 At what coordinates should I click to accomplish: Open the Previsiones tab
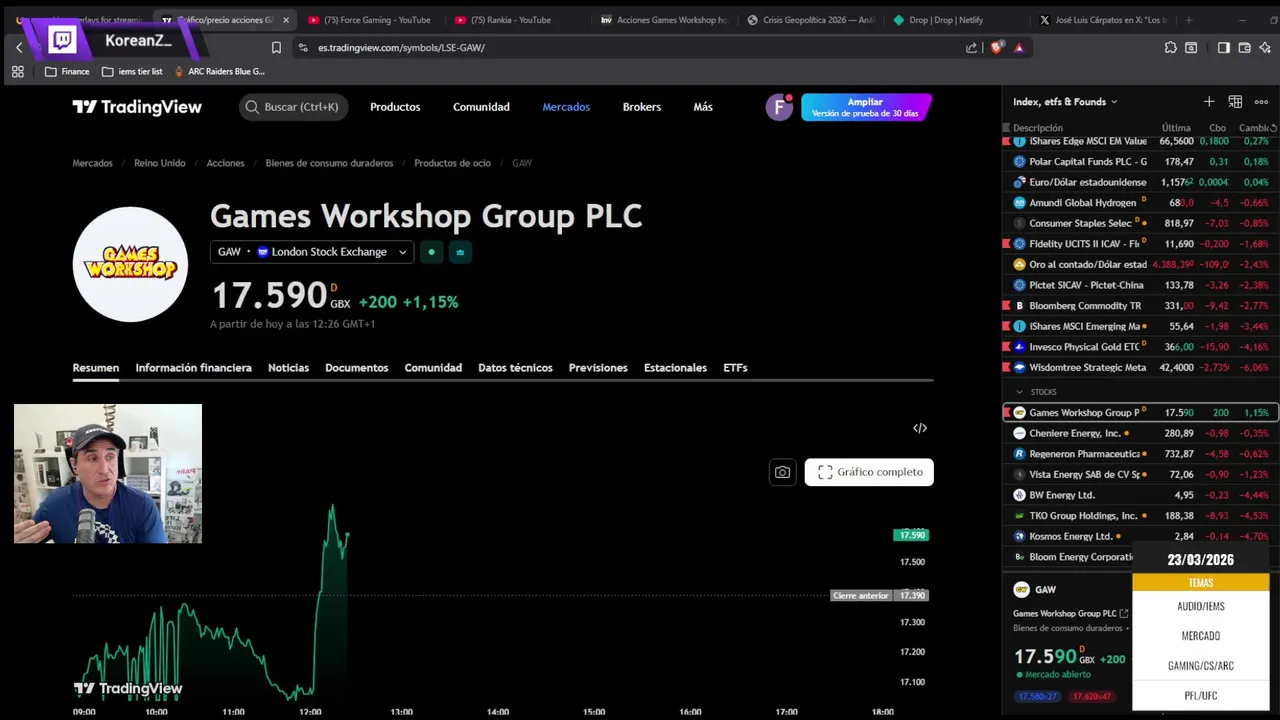pos(598,368)
